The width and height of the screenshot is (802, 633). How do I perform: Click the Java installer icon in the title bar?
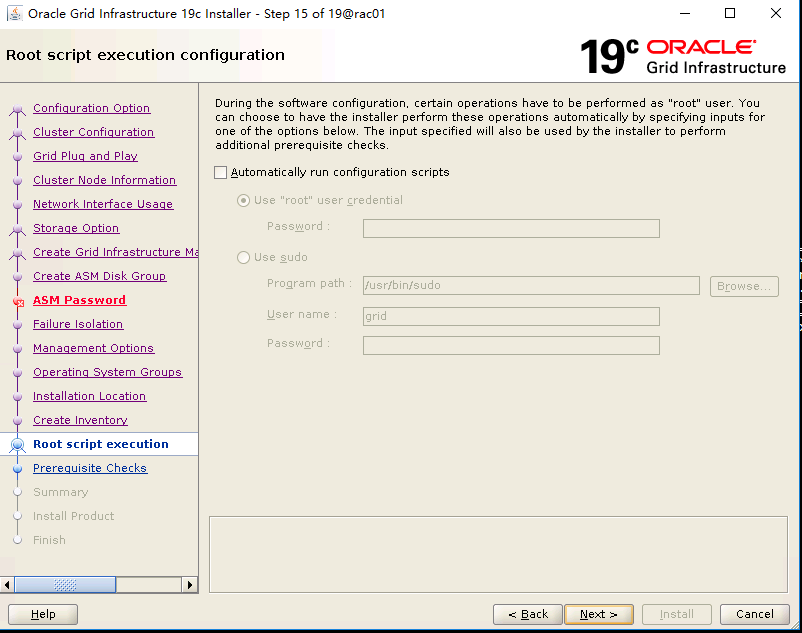[15, 13]
